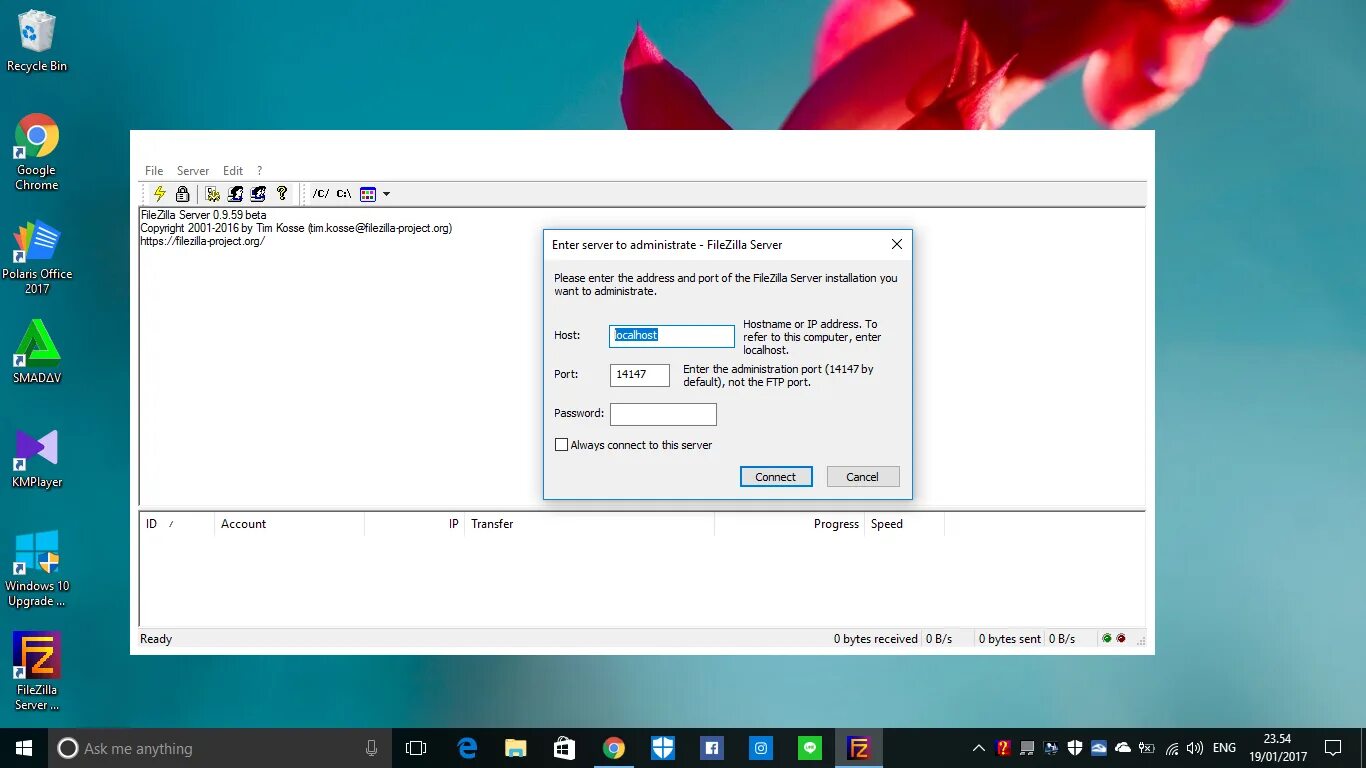1366x768 pixels.
Task: Close the Enter server to administrate dialog
Action: 897,244
